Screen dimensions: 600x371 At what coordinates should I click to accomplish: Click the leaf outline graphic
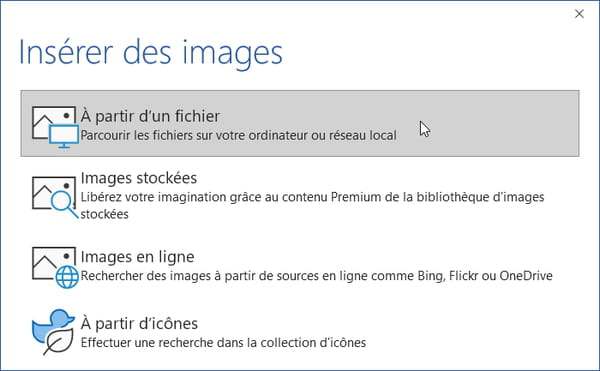[59, 342]
